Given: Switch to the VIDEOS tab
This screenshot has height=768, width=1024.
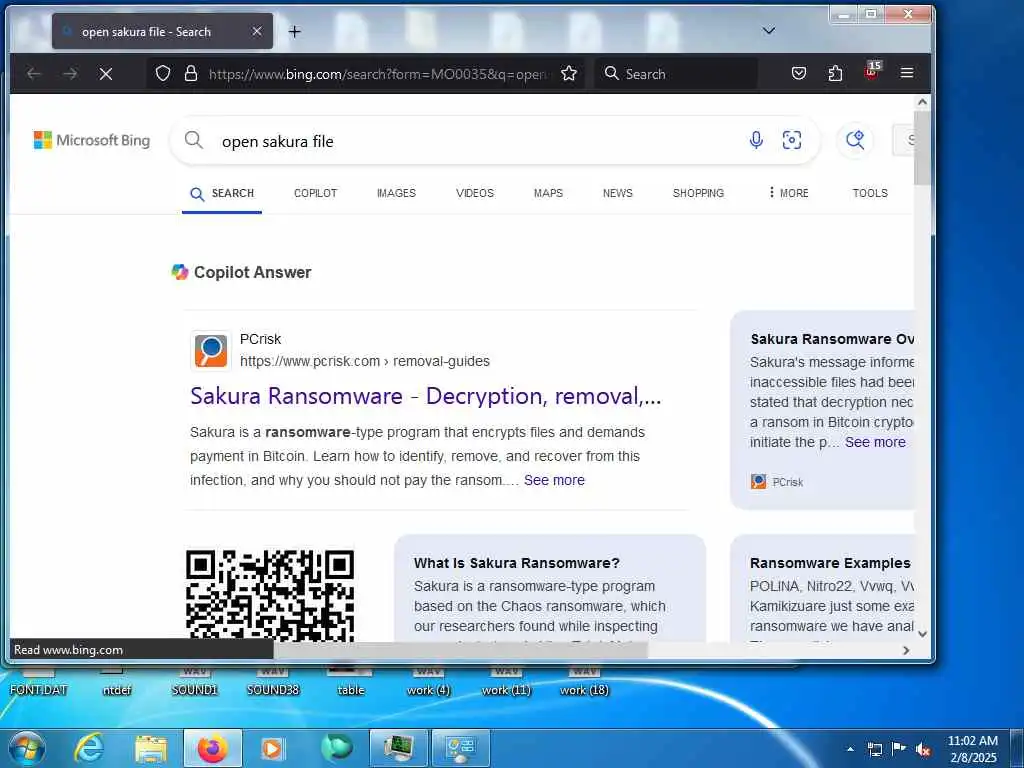Looking at the screenshot, I should [x=475, y=193].
